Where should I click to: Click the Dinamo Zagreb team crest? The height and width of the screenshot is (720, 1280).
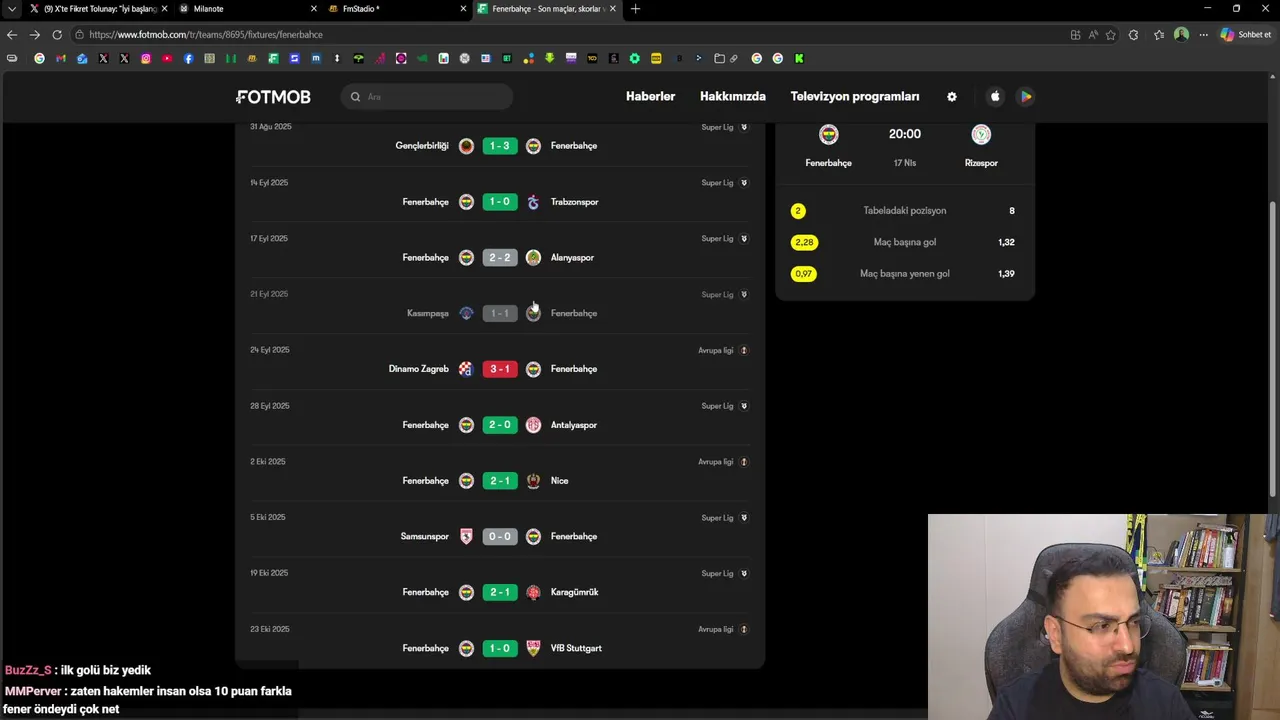(466, 369)
